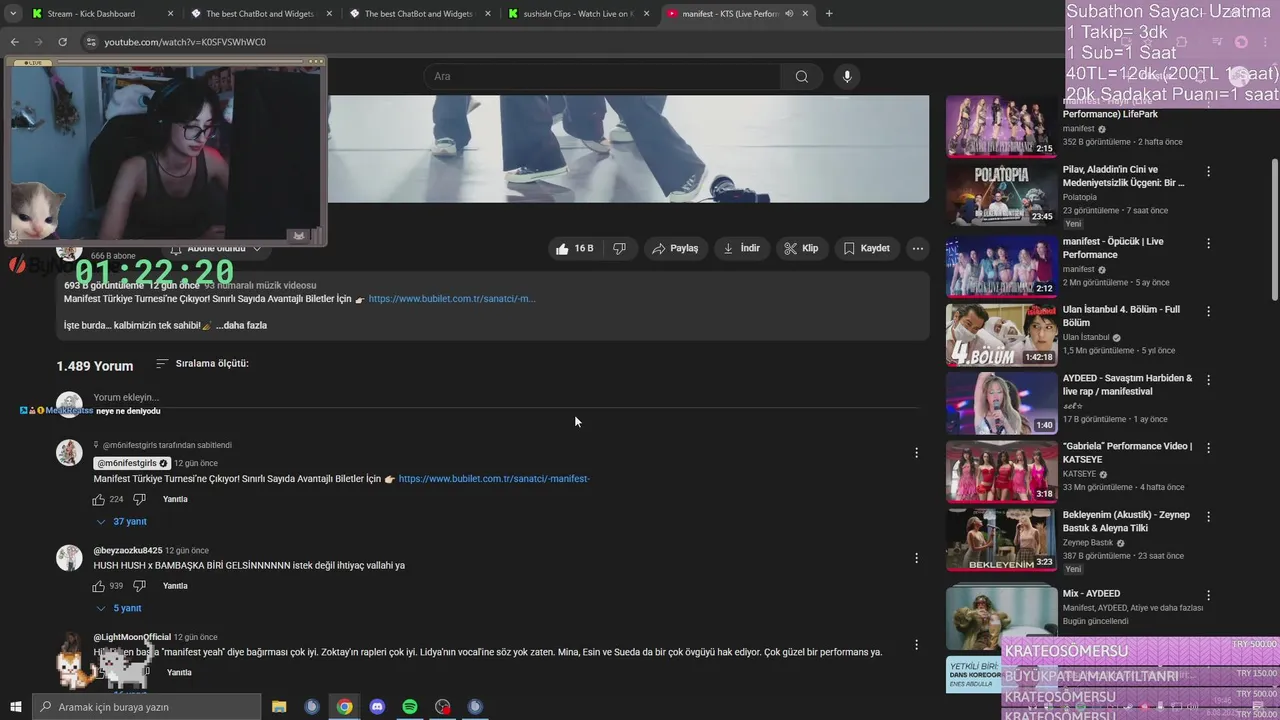
Task: Open Discord from the taskbar
Action: click(377, 707)
